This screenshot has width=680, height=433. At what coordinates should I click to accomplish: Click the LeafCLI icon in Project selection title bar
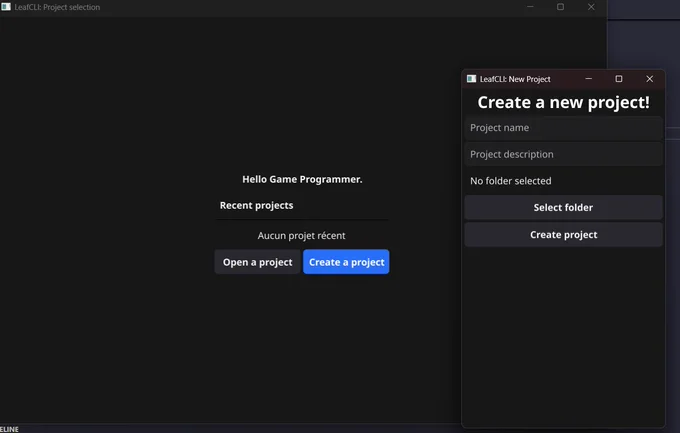coord(6,7)
